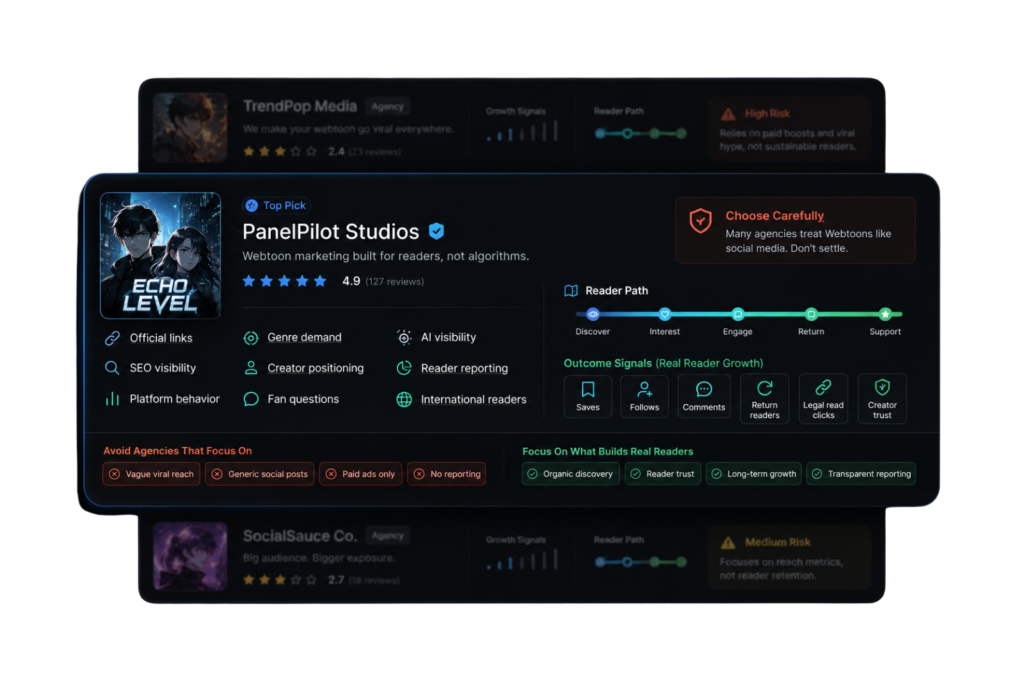1024x682 pixels.
Task: Open the TrendPop Media card thumbnail
Action: [190, 127]
